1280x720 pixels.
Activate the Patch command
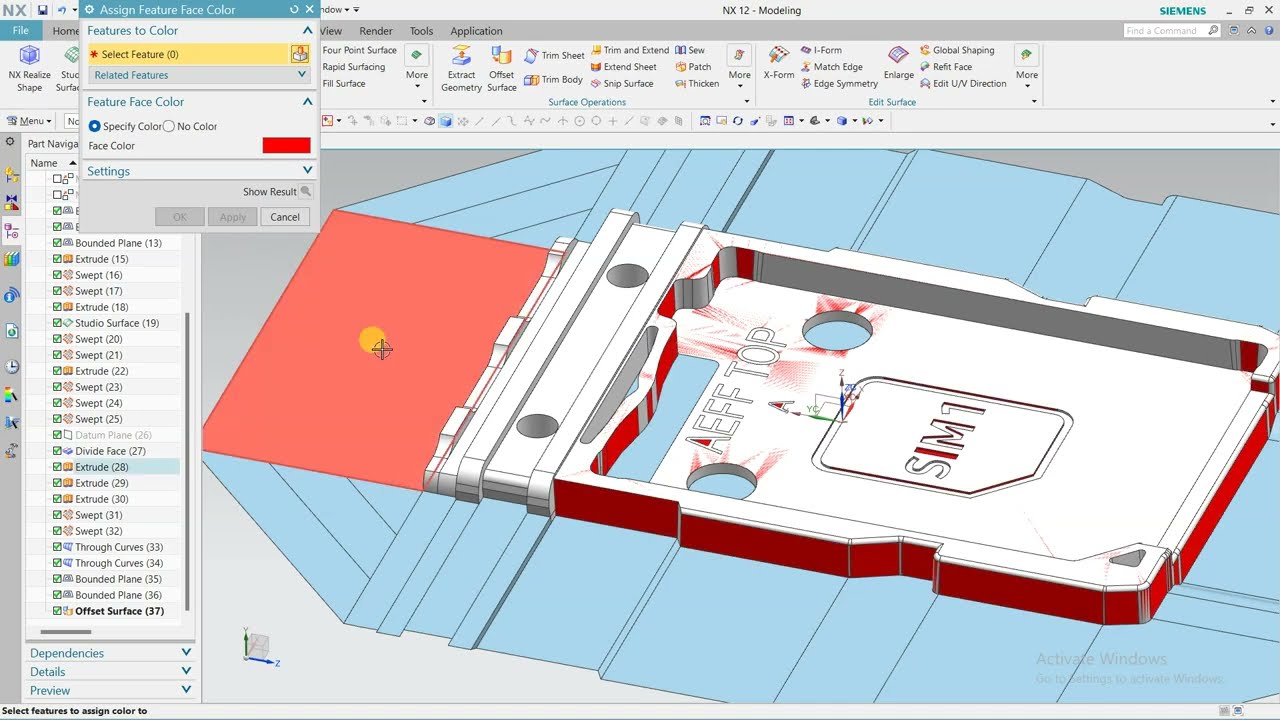tap(693, 67)
